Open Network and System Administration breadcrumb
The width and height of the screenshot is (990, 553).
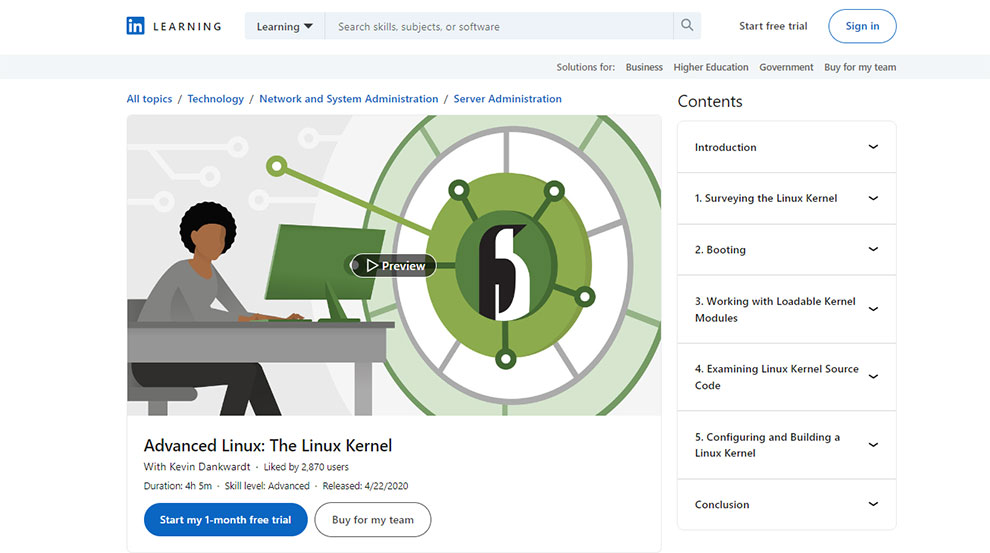(348, 99)
